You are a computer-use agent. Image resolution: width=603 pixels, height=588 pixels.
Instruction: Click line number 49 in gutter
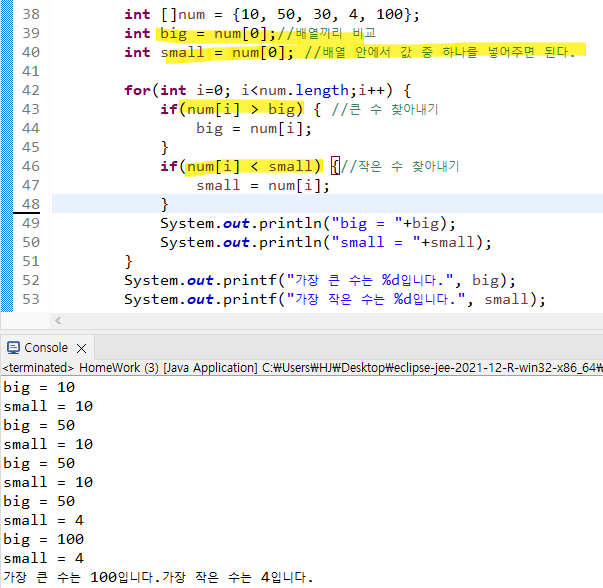coord(31,223)
